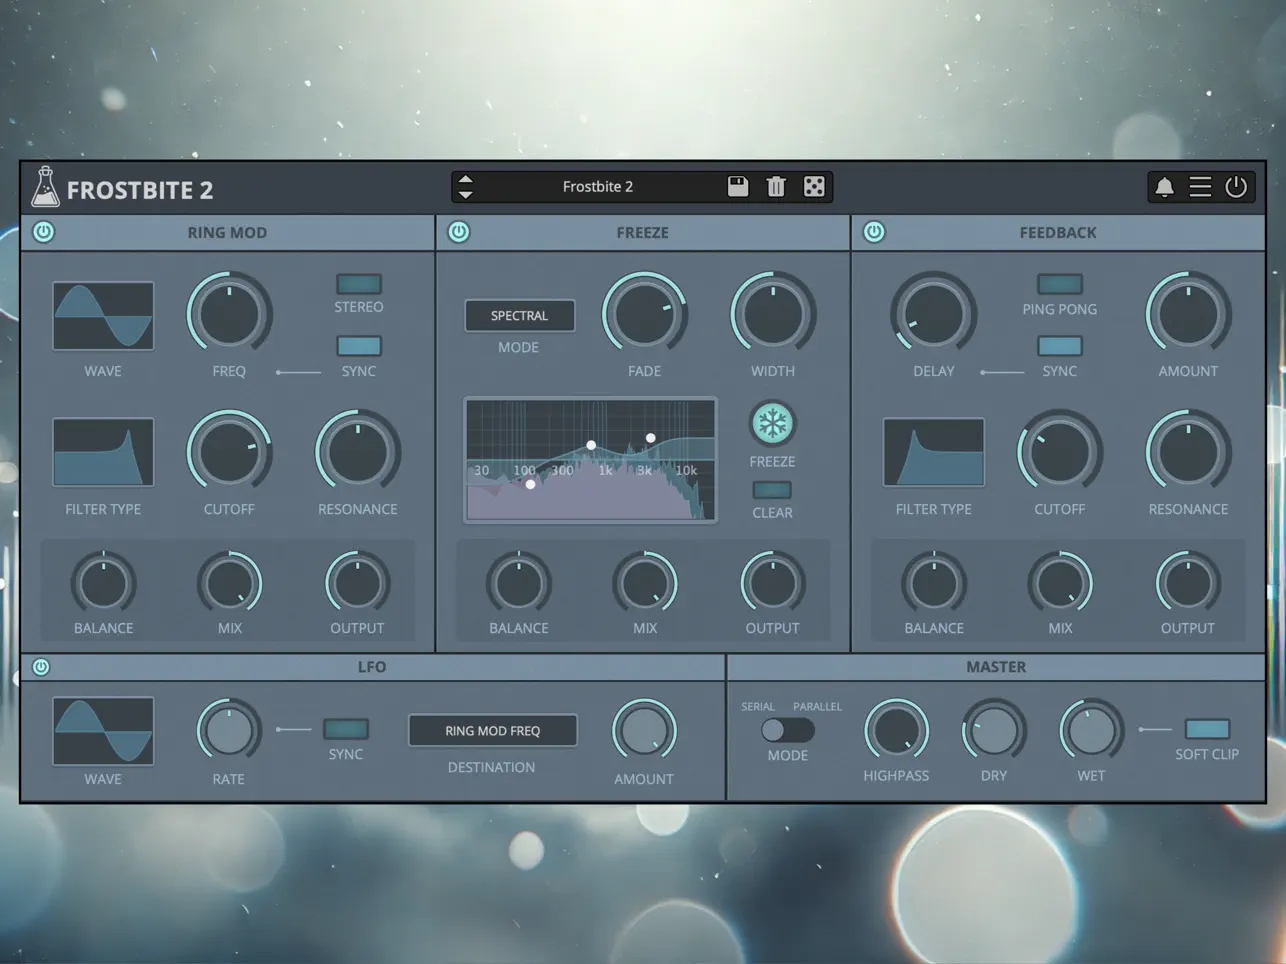Save the current preset with disk icon
Viewport: 1286px width, 964px height.
pos(738,187)
